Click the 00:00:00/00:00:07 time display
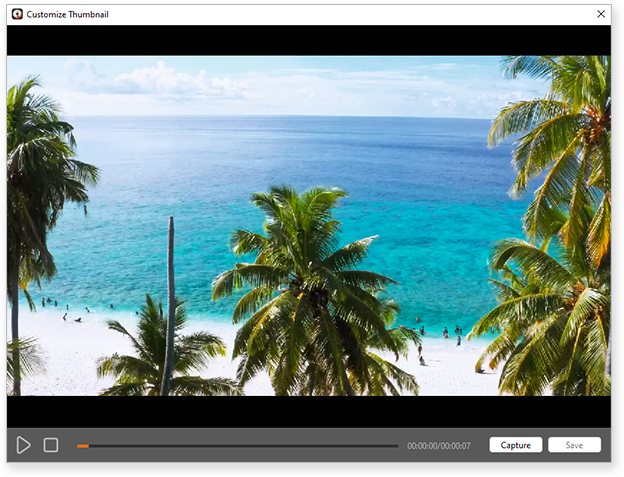624x477 pixels. click(438, 445)
